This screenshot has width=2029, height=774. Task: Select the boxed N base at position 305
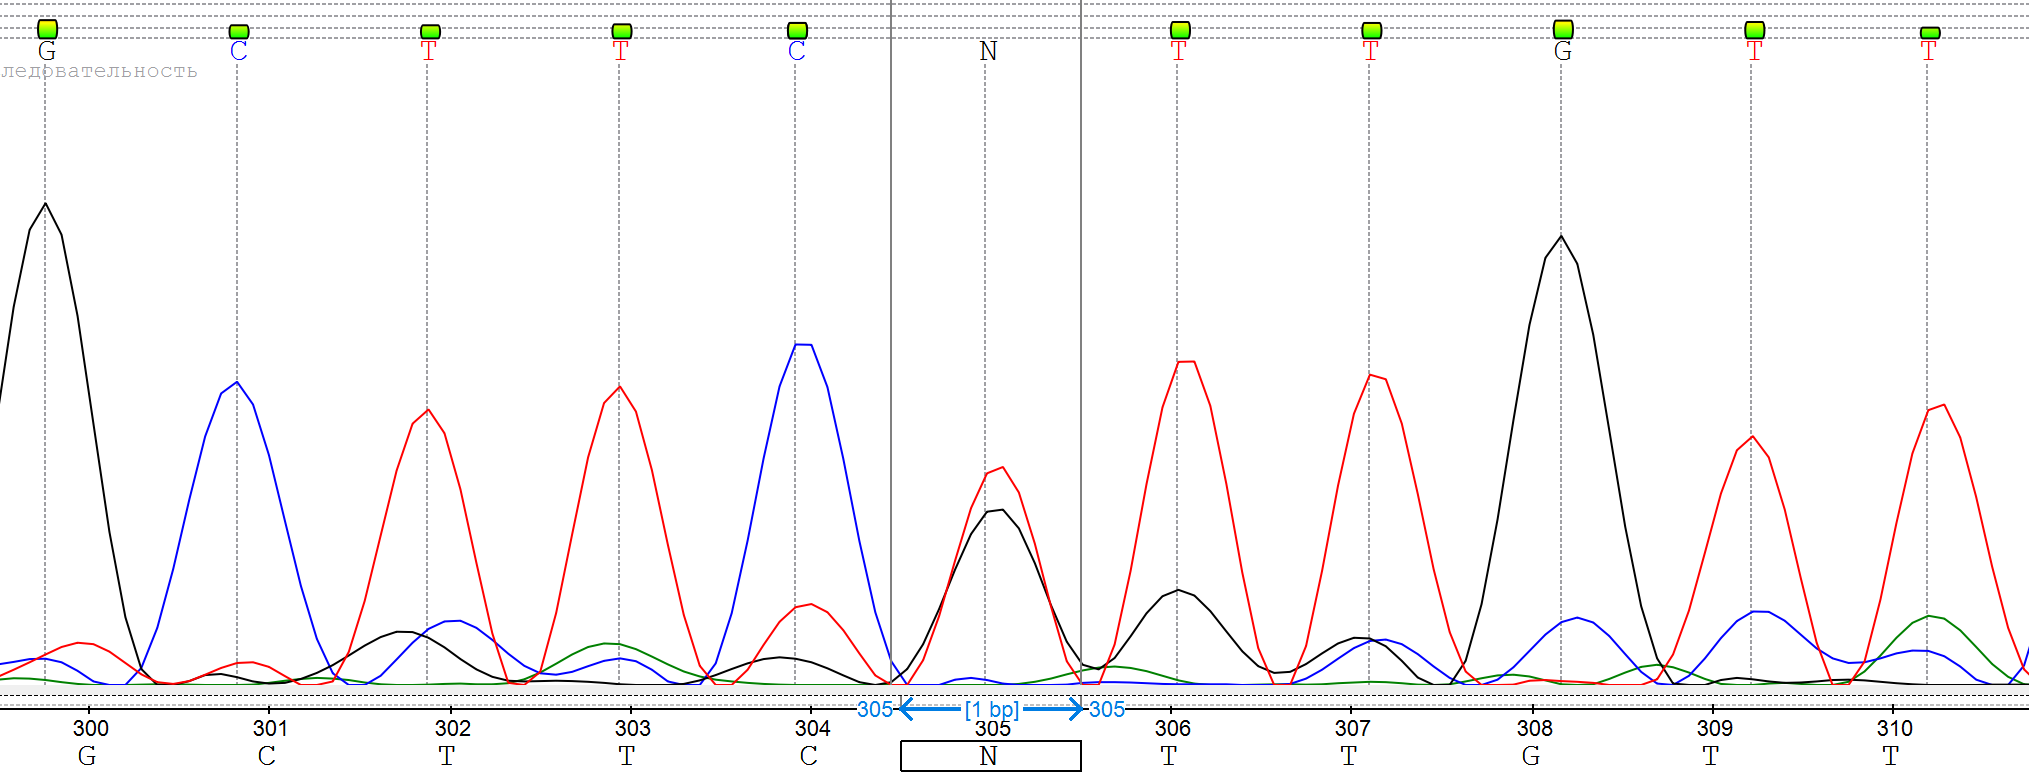(x=990, y=756)
